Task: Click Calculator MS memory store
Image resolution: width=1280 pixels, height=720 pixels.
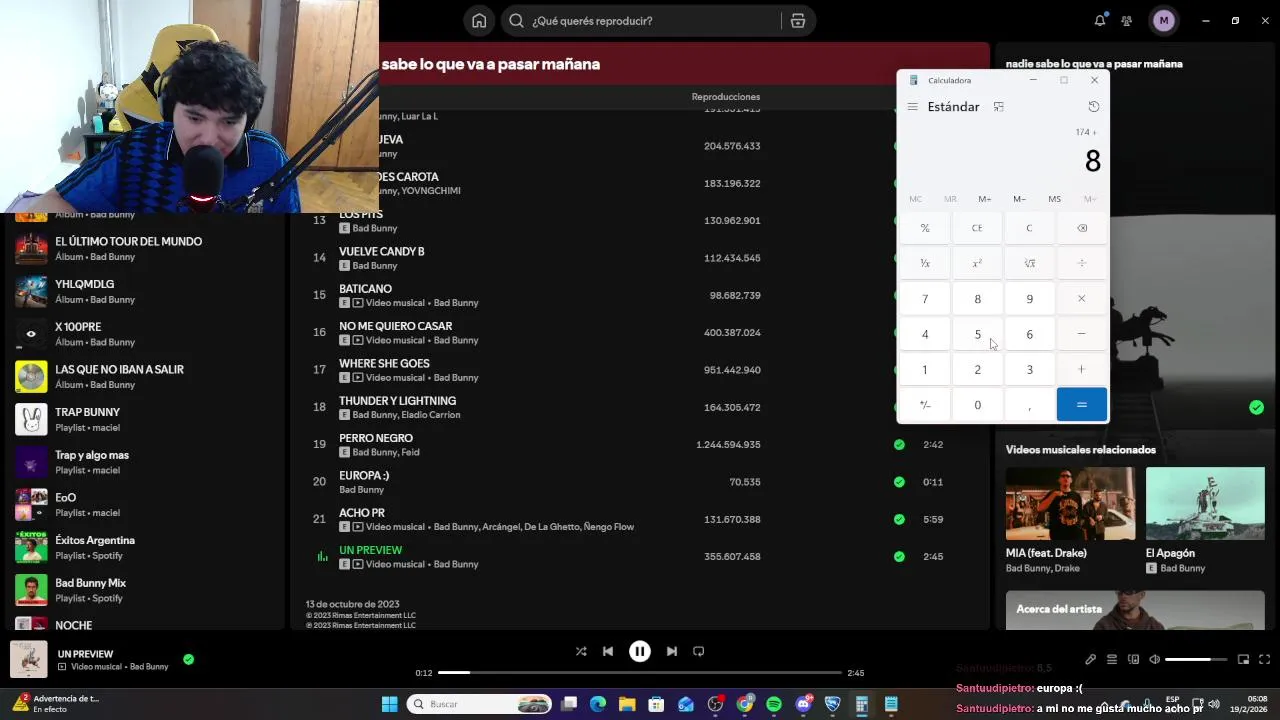Action: point(1054,199)
